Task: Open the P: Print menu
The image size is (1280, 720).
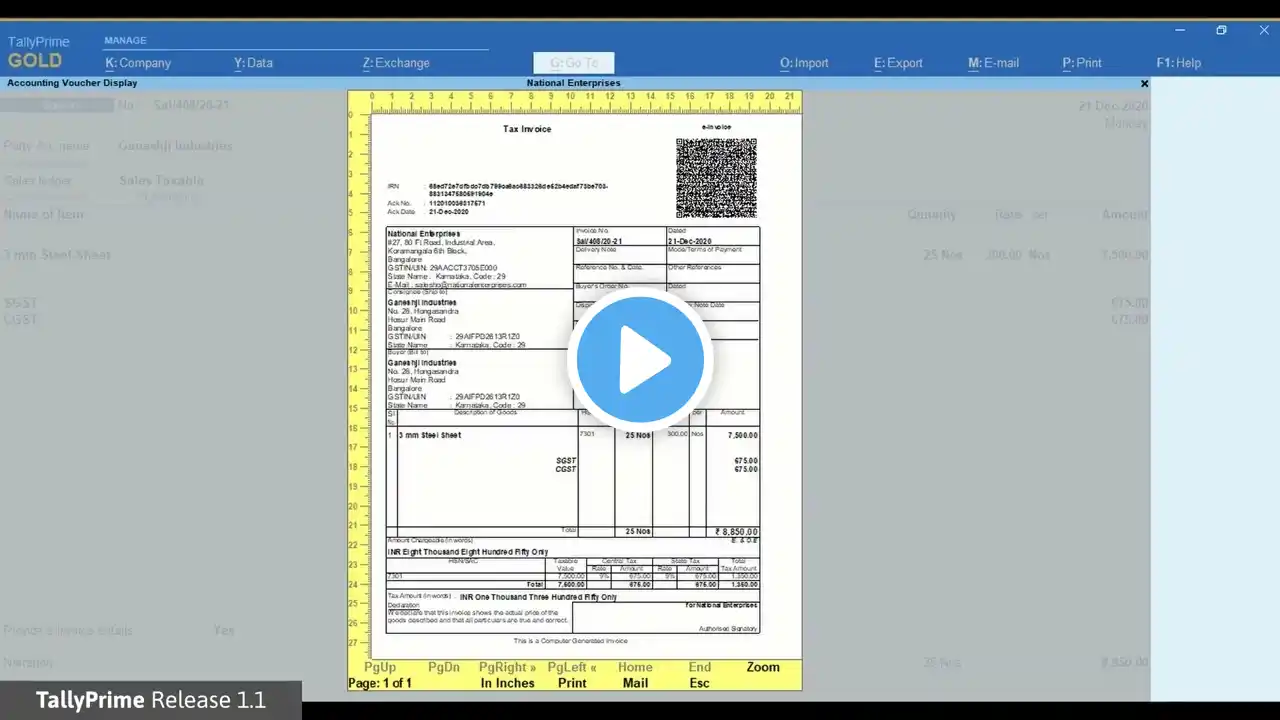Action: point(1082,63)
